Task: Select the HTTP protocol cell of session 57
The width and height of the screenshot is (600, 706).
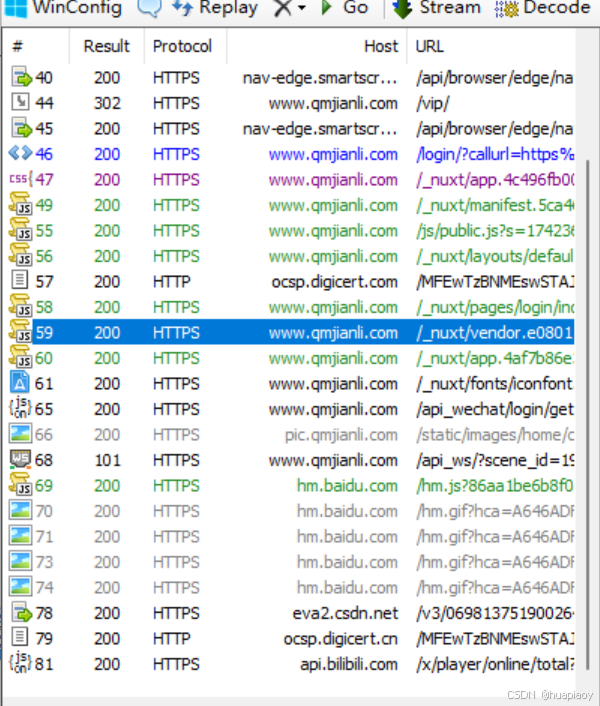Action: coord(171,282)
